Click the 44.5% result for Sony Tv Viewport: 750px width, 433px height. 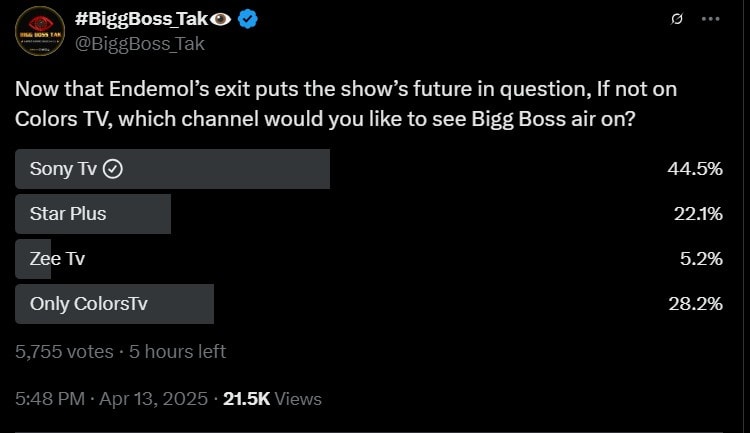(694, 169)
